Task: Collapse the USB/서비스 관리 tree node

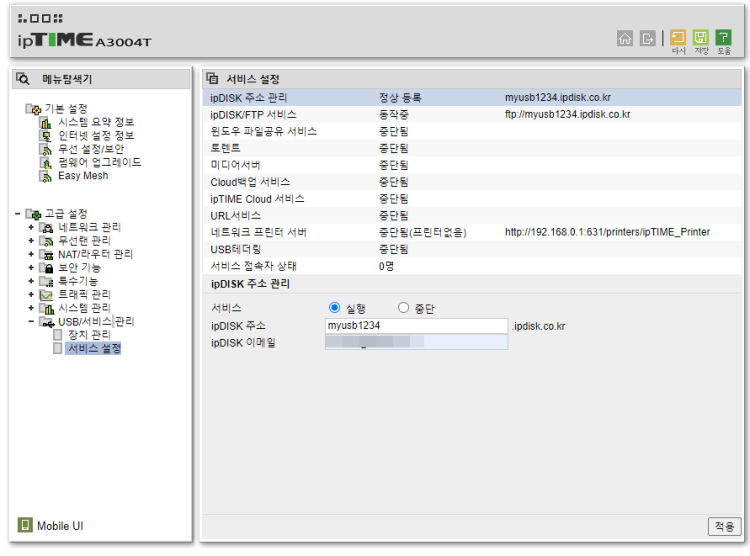Action: 31,322
